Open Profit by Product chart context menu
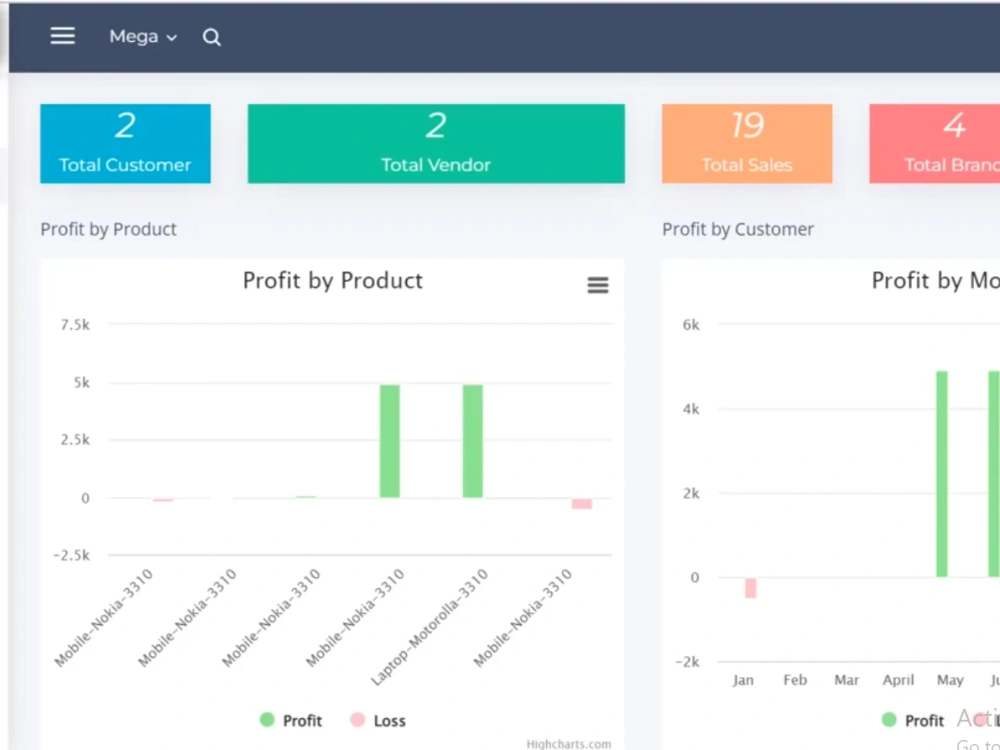This screenshot has width=1000, height=750. [598, 285]
